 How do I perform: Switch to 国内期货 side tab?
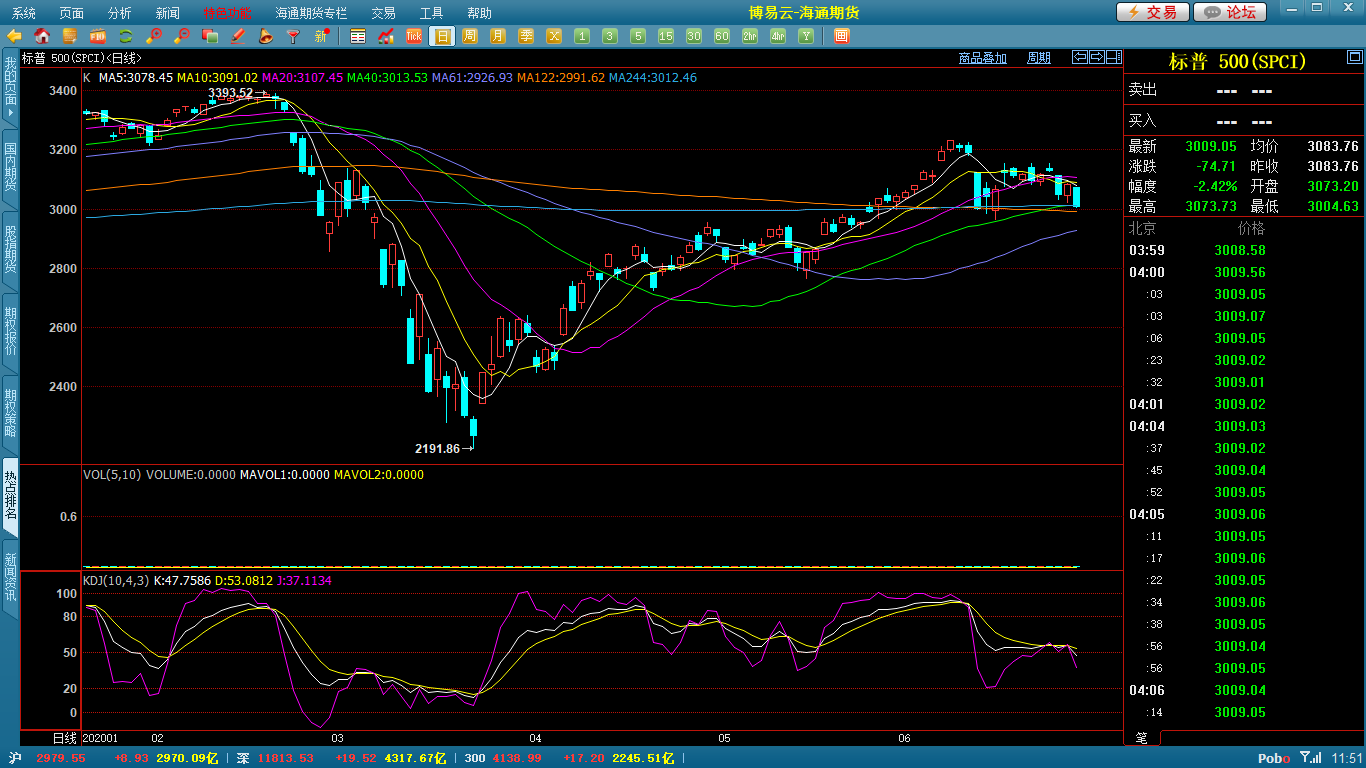click(x=10, y=168)
